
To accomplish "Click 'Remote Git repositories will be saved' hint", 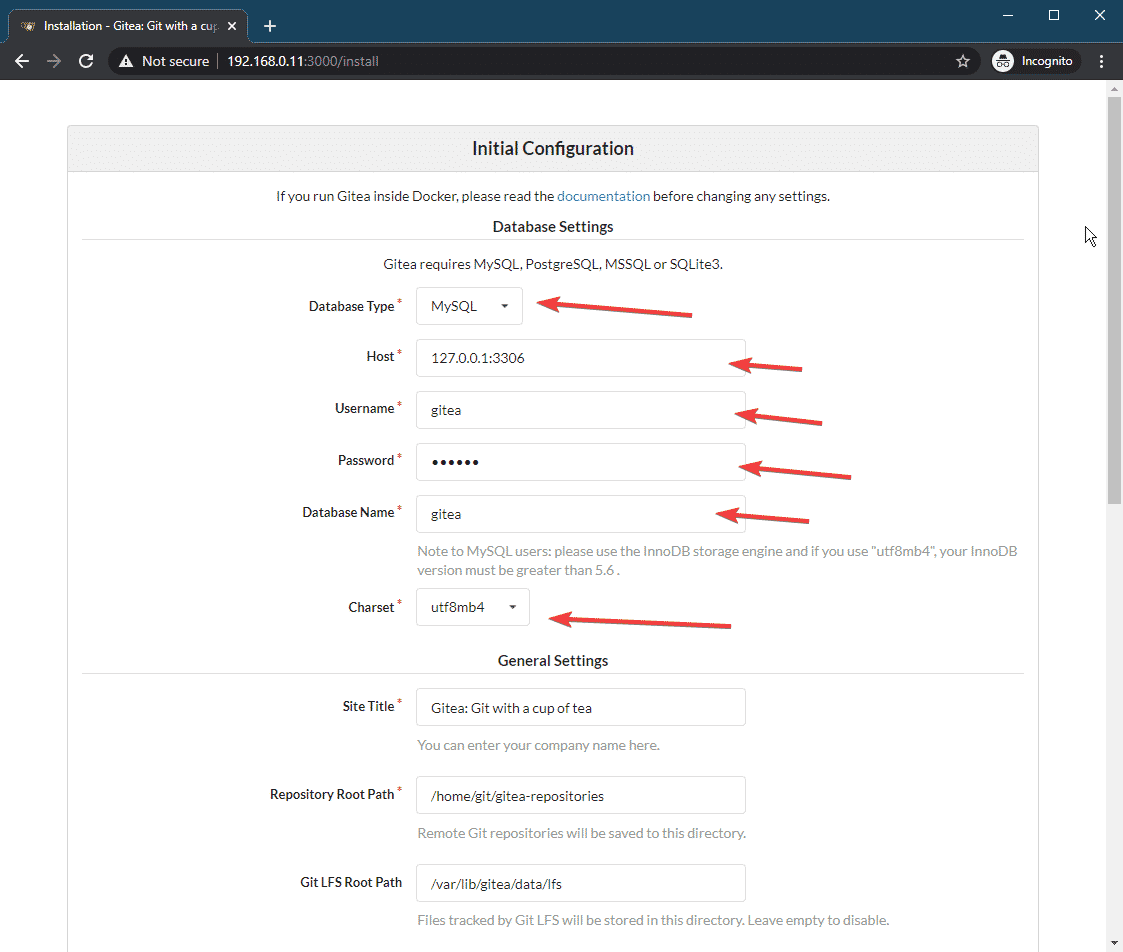I will 582,833.
